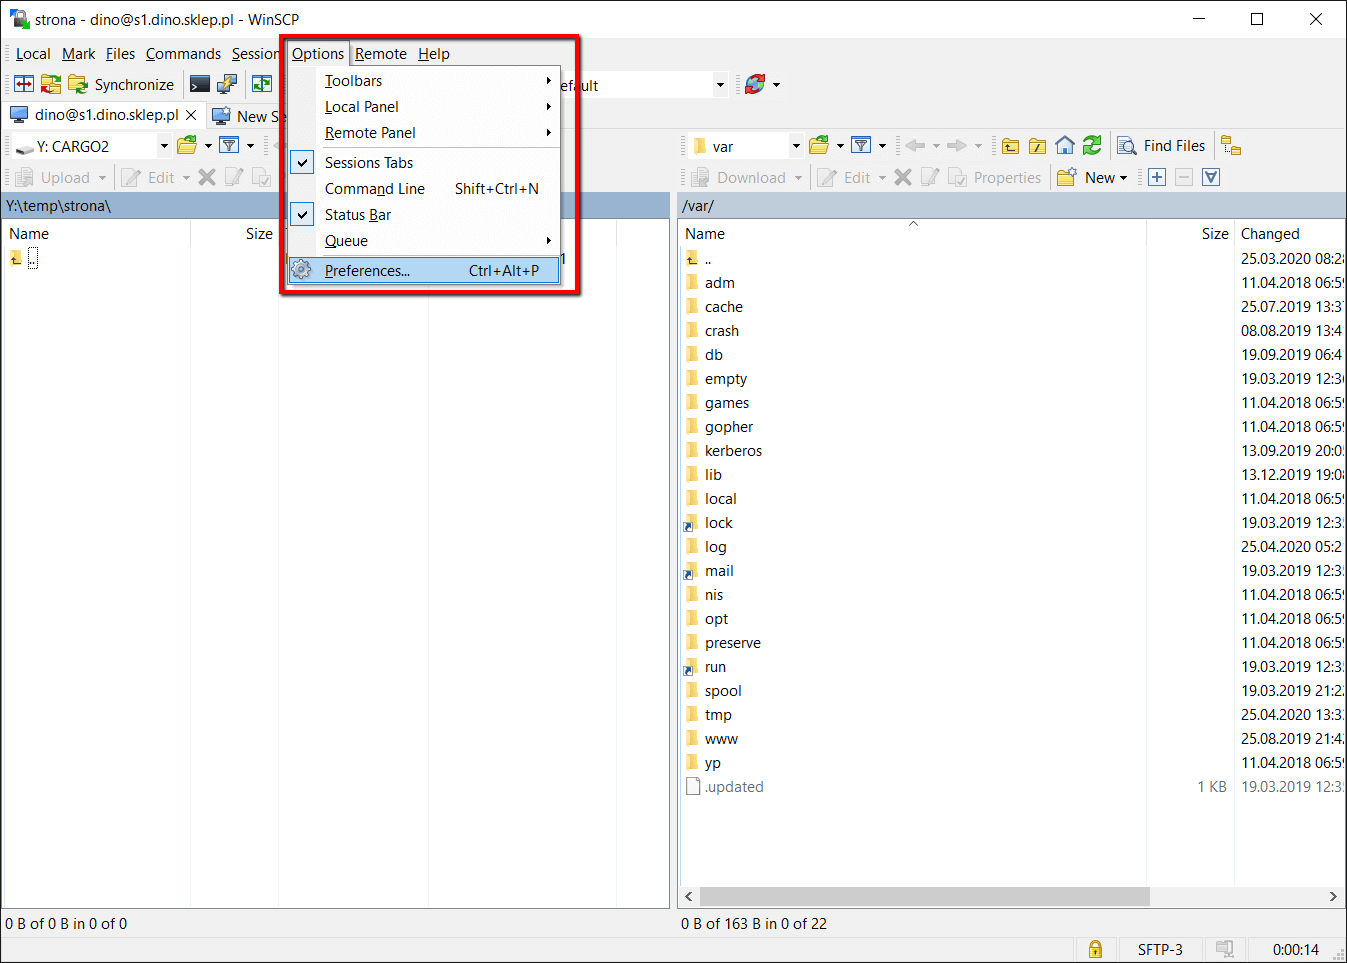
Task: Click the Synchronize Browsing icon
Action: tap(262, 84)
